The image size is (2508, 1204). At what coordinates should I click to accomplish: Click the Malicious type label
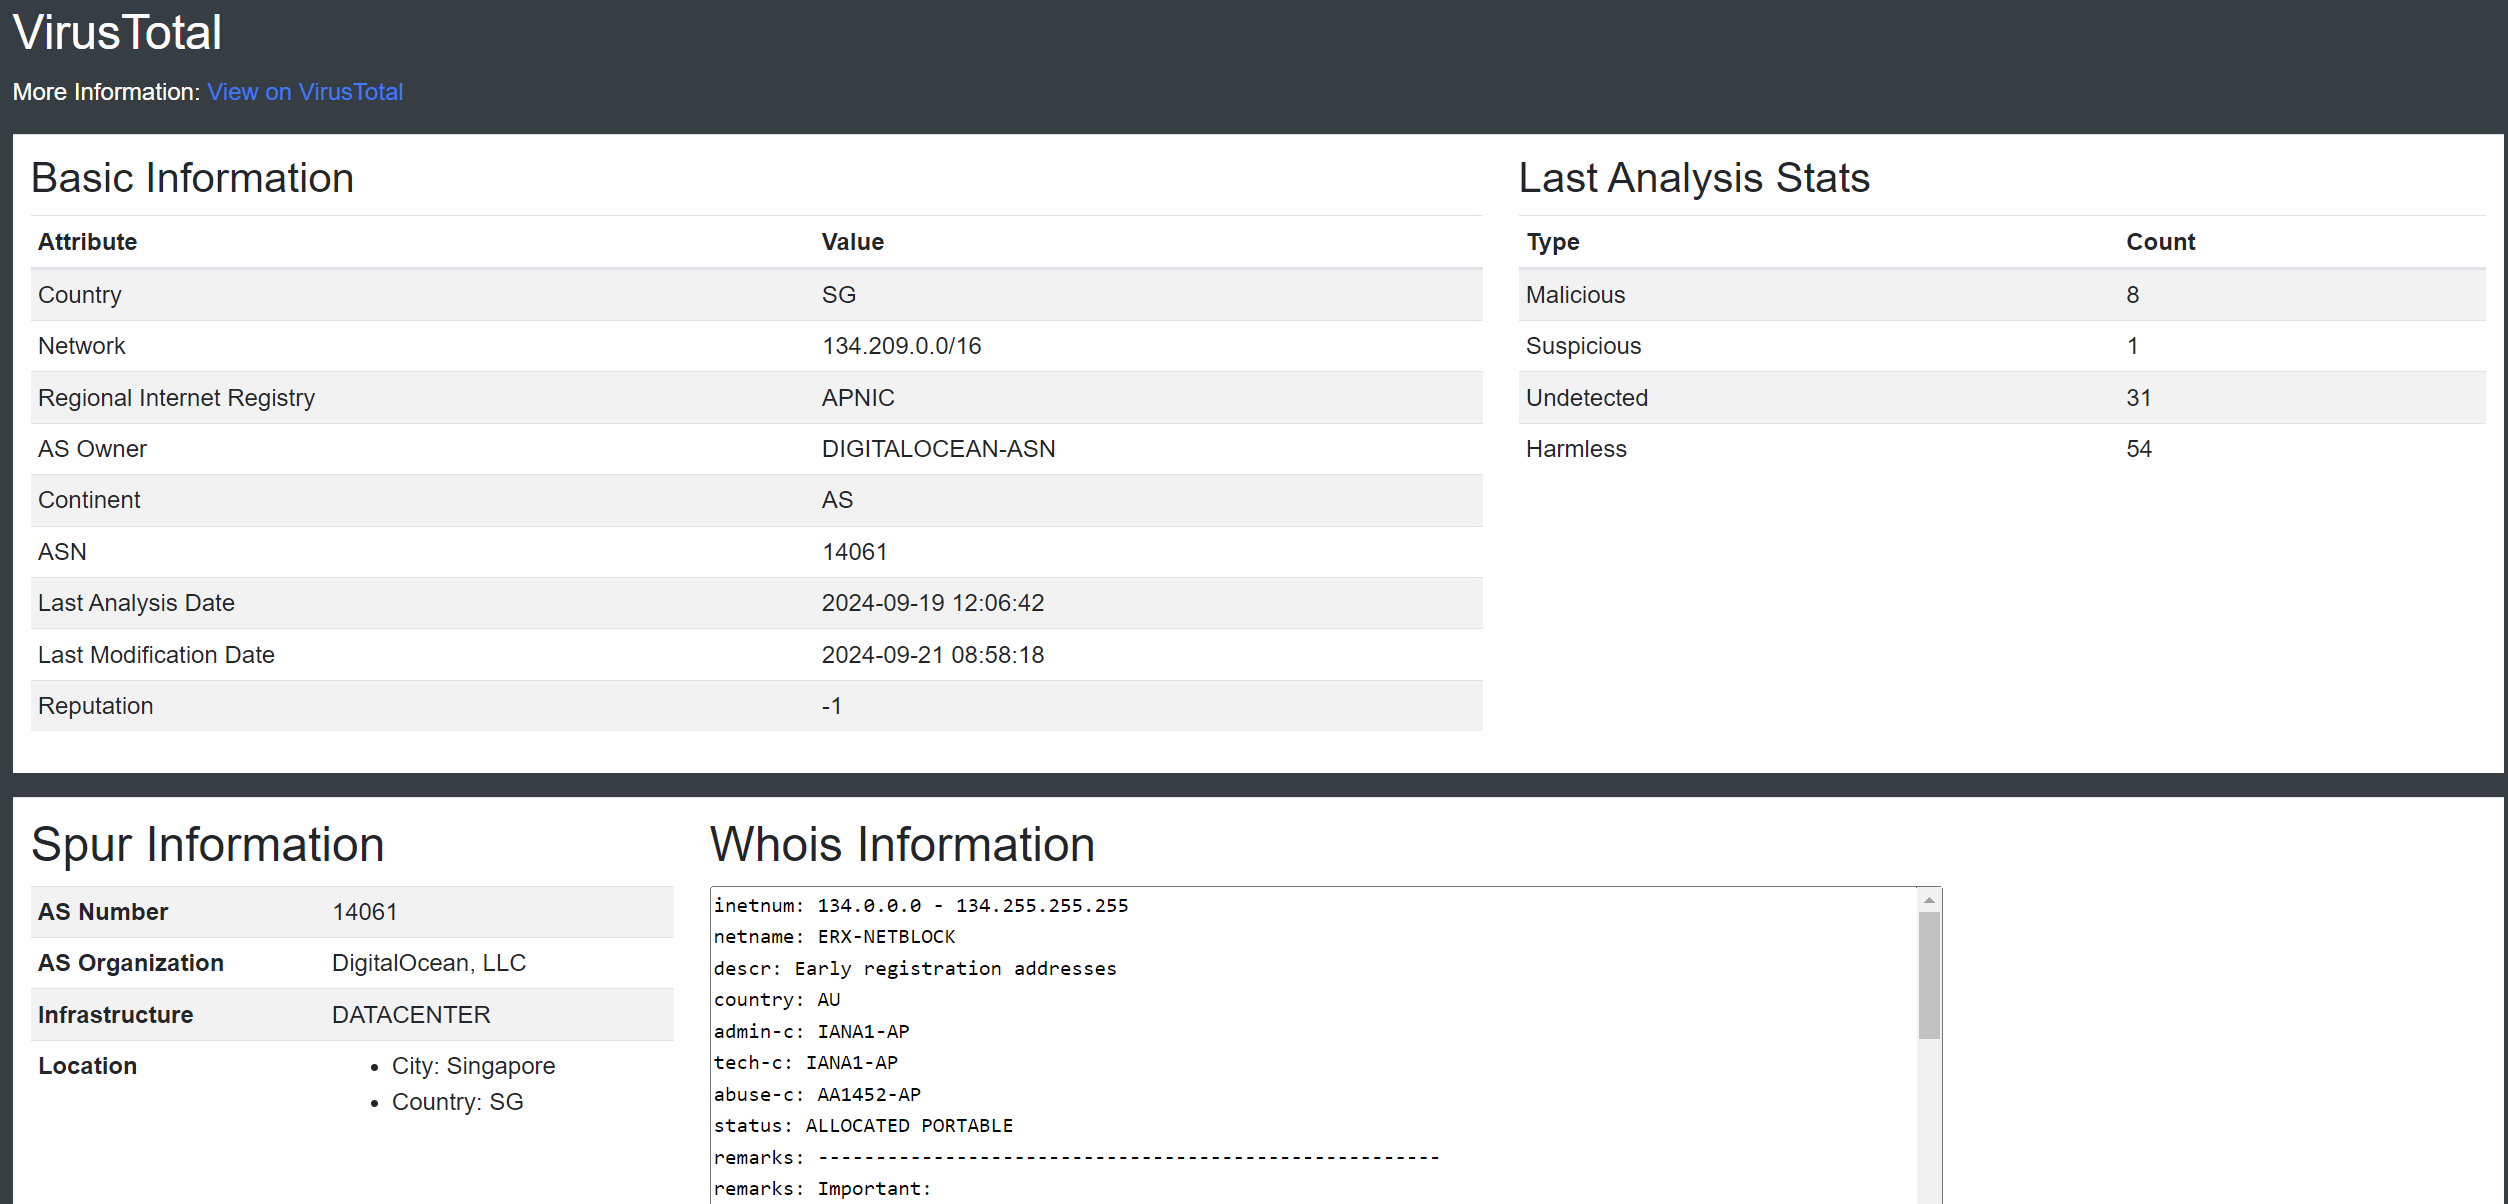click(x=1575, y=295)
